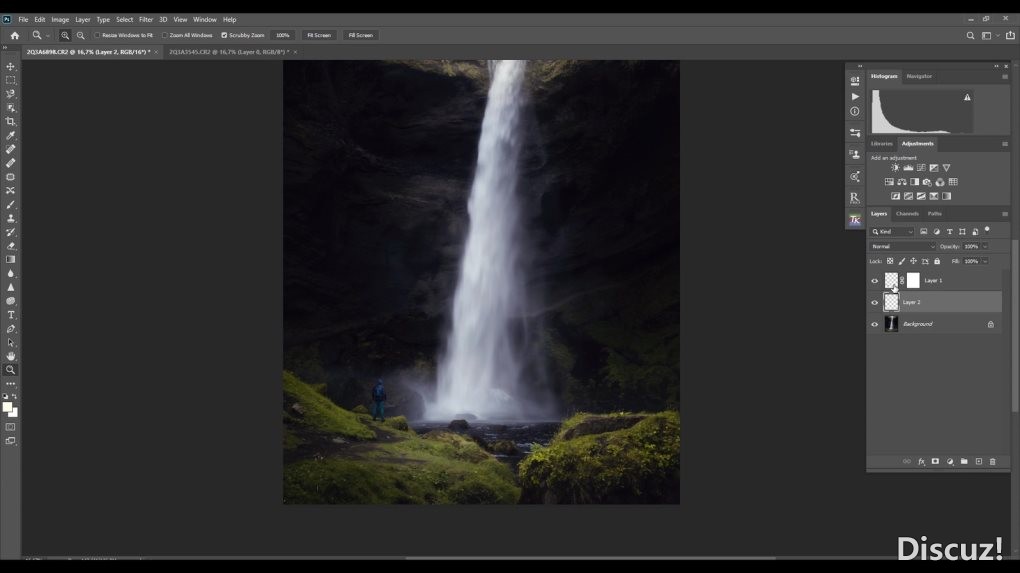Screen dimensions: 1020x573
Task: Open the Normal blend mode dropdown
Action: (x=902, y=247)
